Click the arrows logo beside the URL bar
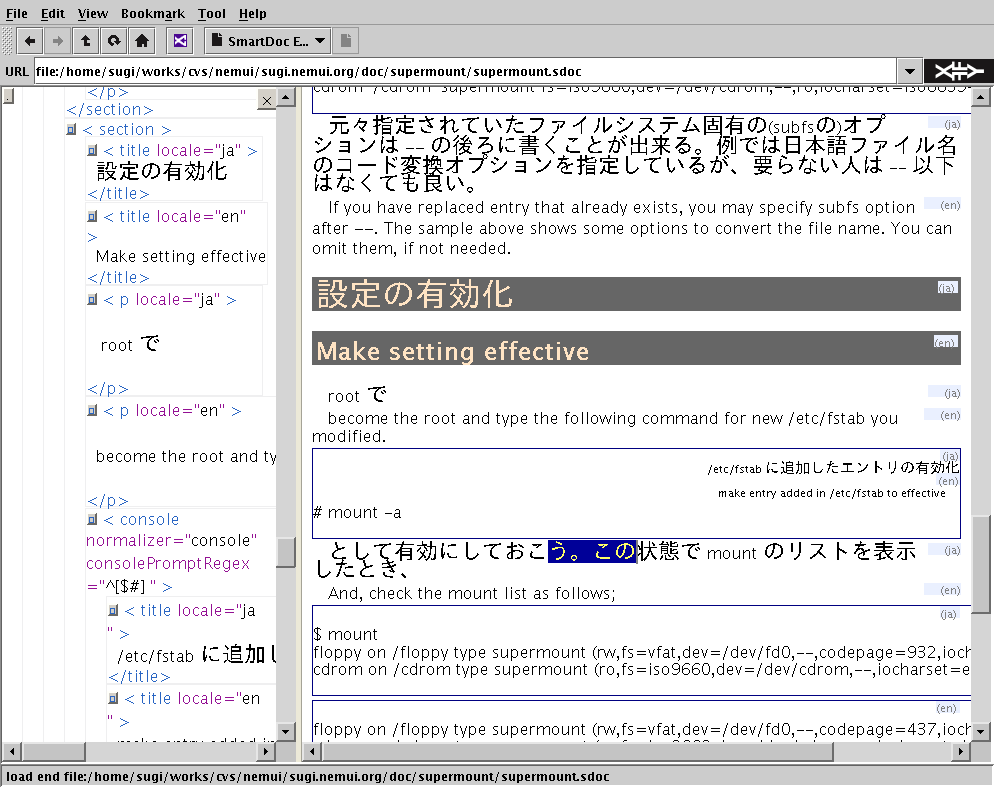This screenshot has height=787, width=994. click(x=958, y=71)
